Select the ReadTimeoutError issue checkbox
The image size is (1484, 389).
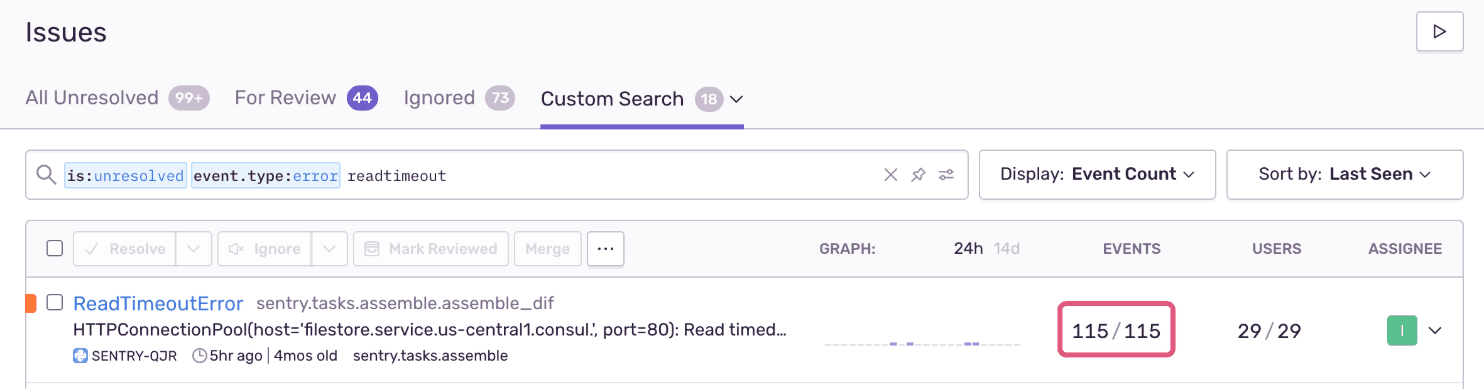(55, 302)
